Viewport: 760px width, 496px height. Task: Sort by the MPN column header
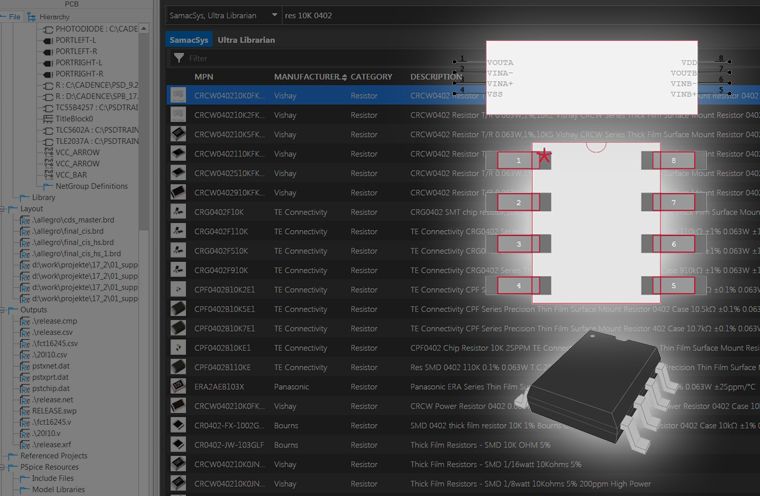(204, 77)
